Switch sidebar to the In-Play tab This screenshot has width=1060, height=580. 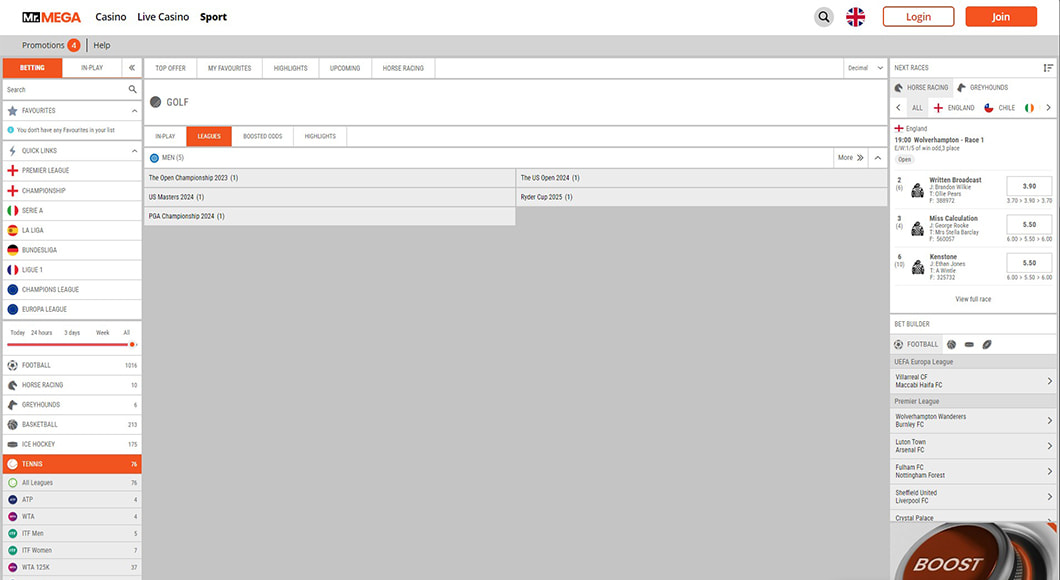pyautogui.click(x=92, y=68)
